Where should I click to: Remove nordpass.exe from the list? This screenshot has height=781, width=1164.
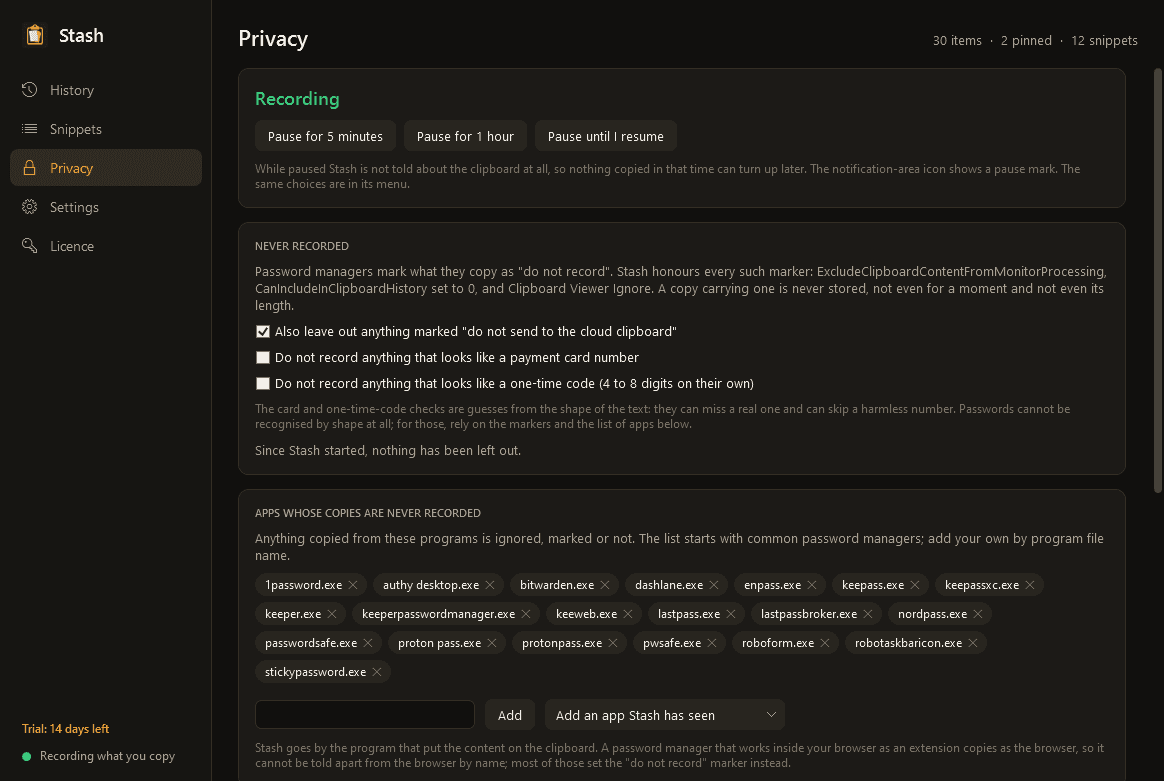pos(978,614)
